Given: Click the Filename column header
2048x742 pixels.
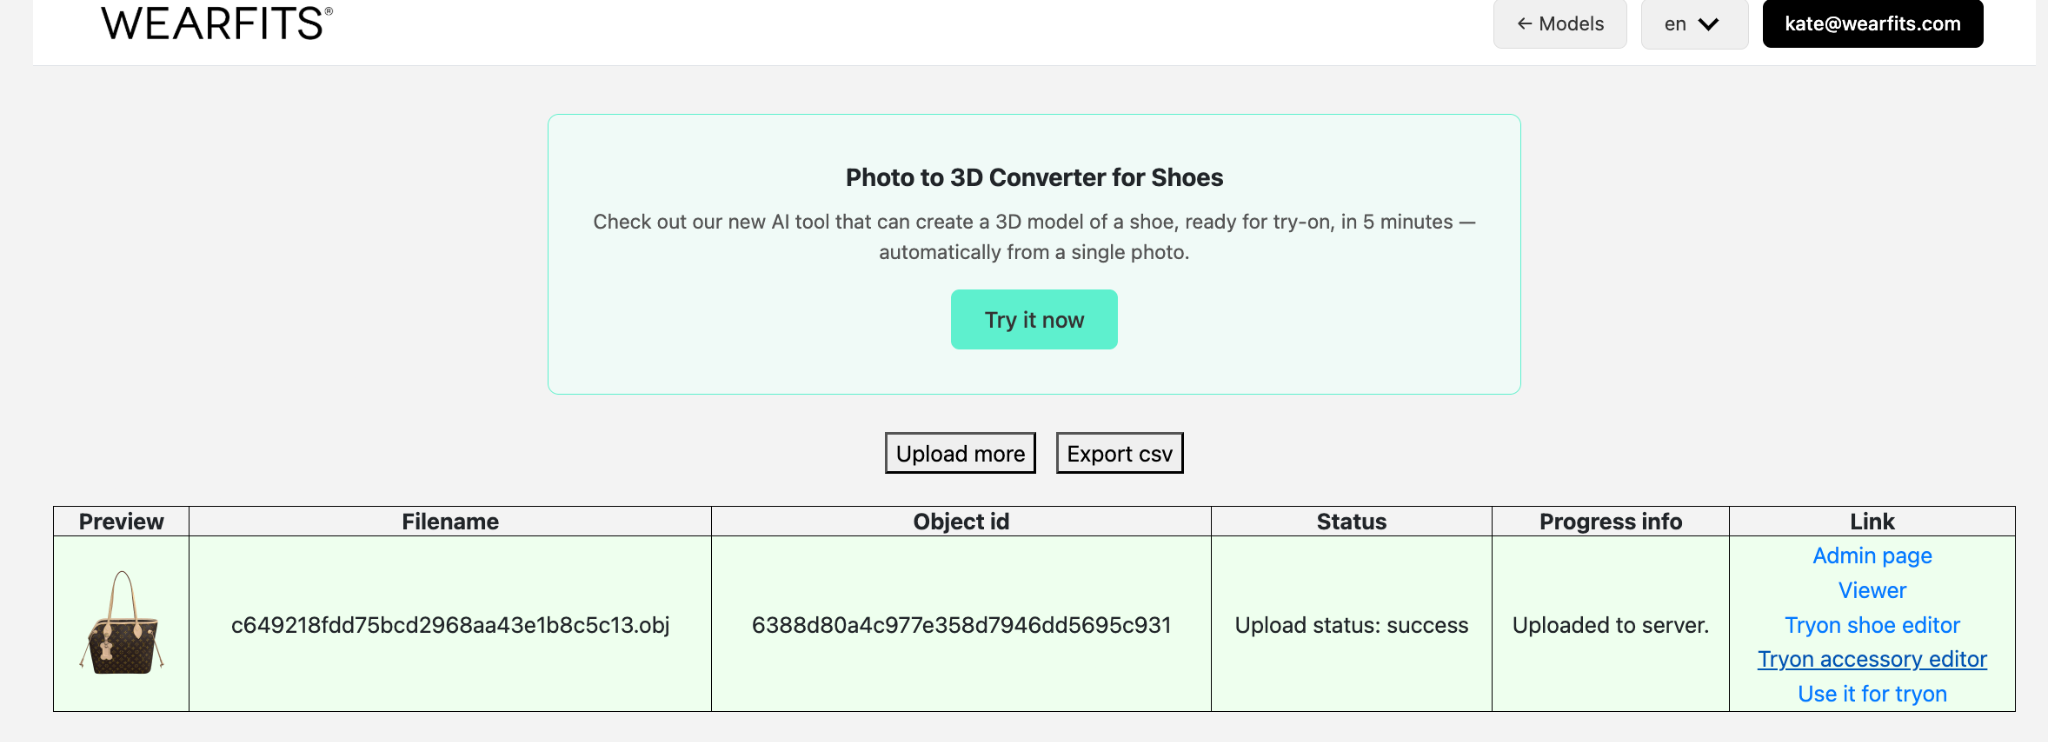Looking at the screenshot, I should click(x=450, y=521).
